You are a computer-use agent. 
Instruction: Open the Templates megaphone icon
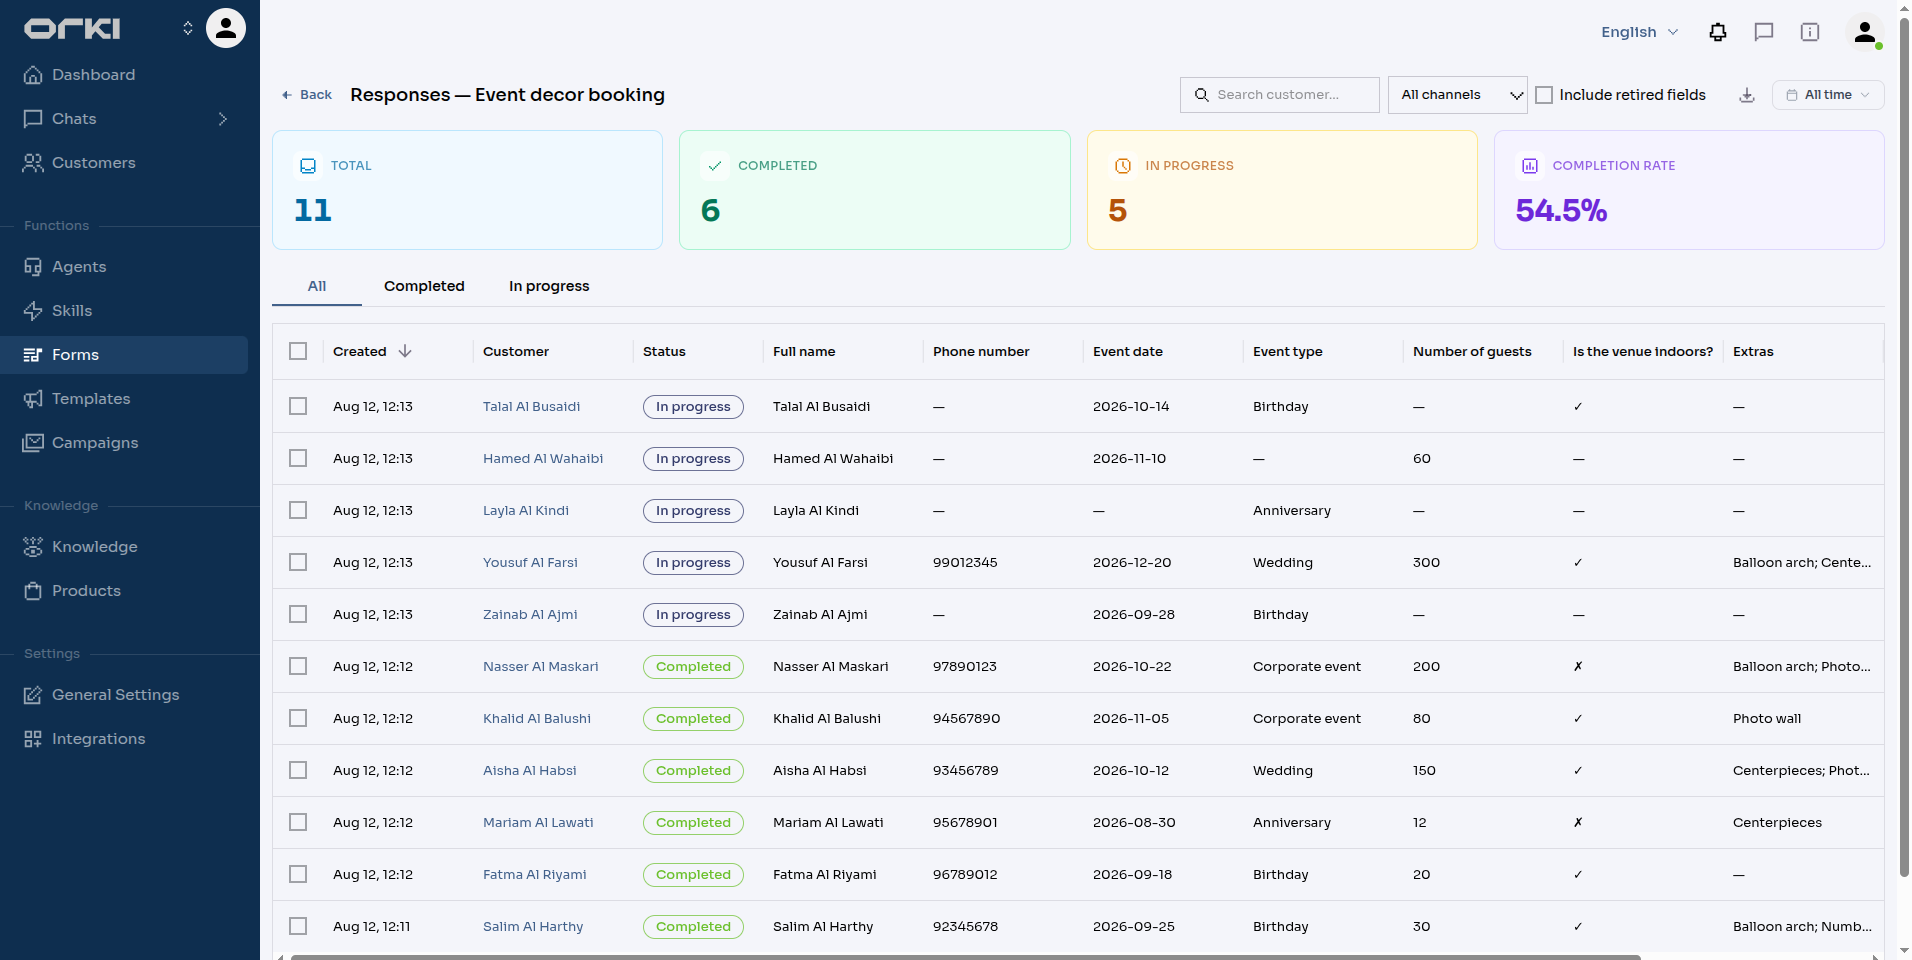click(33, 399)
